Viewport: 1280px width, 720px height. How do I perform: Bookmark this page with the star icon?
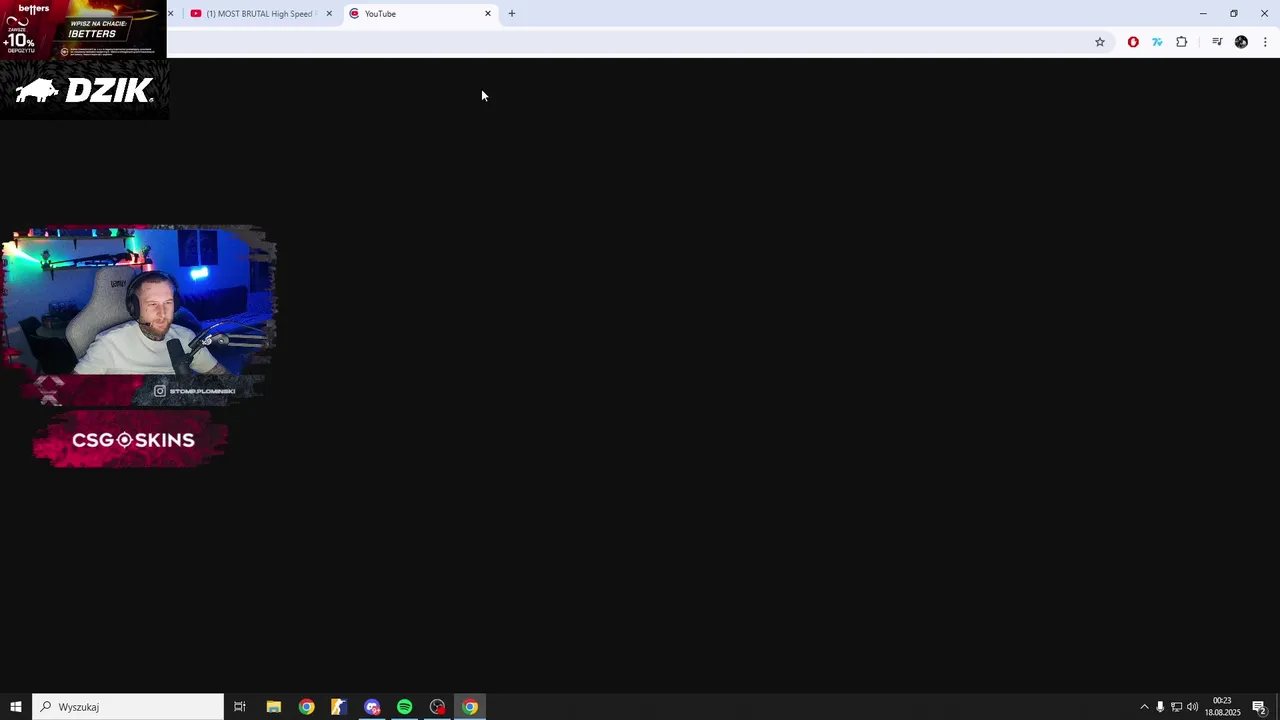coord(1100,42)
